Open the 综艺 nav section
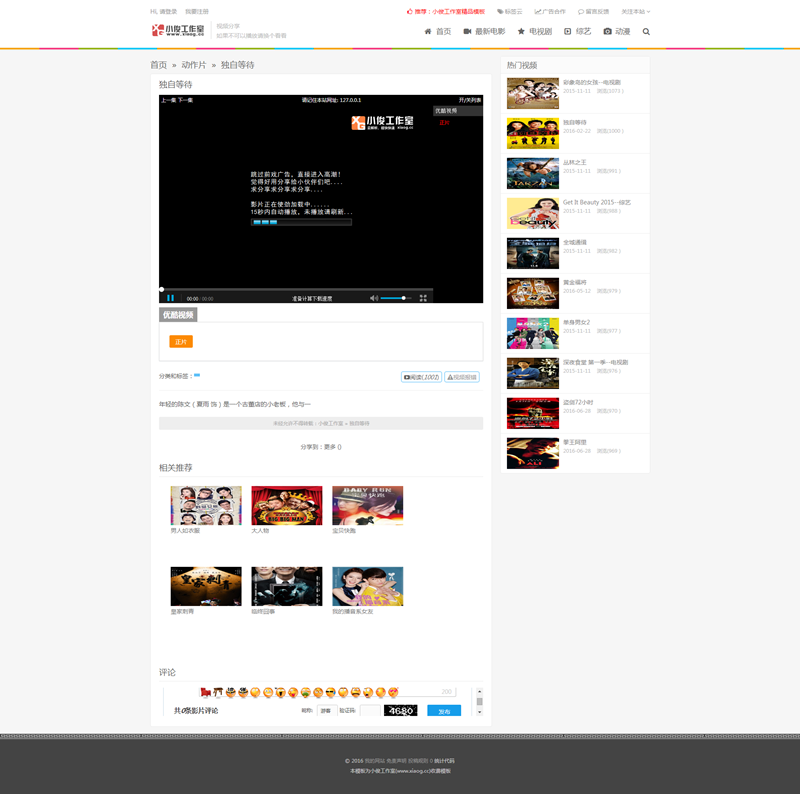 pos(578,32)
